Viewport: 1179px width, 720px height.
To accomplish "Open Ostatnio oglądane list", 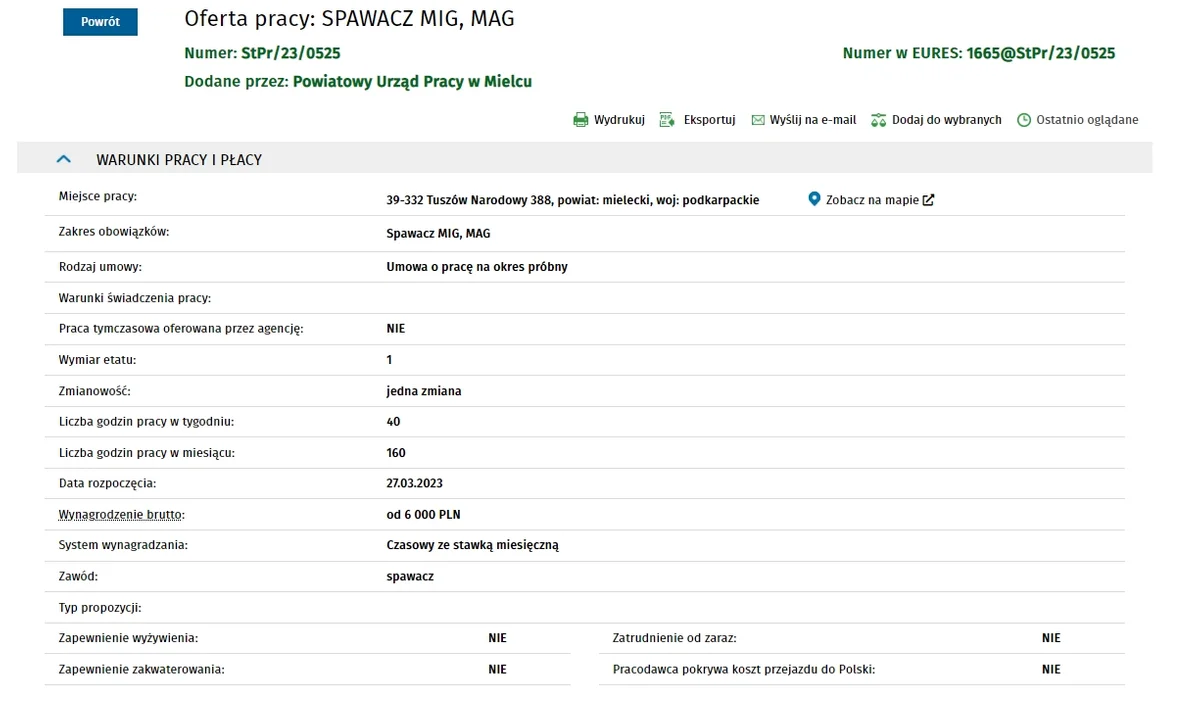I will 1087,120.
